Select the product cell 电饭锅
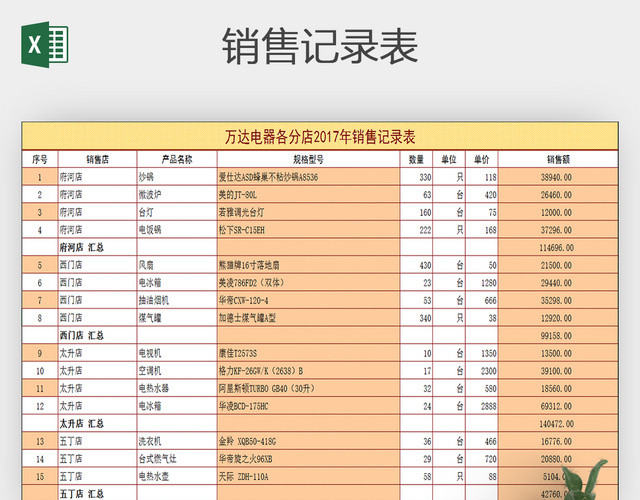The image size is (640, 500). point(177,230)
